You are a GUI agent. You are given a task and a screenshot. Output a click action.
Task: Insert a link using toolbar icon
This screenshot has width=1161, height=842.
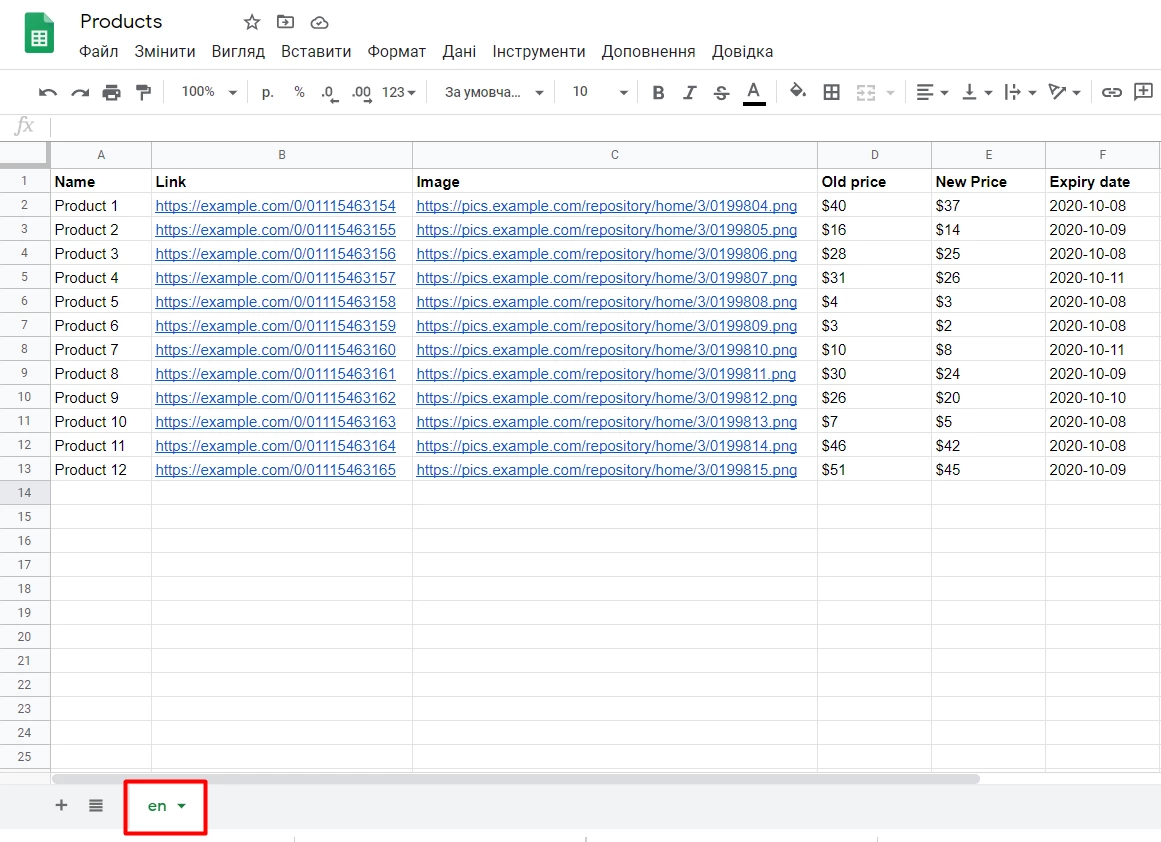(x=1111, y=93)
